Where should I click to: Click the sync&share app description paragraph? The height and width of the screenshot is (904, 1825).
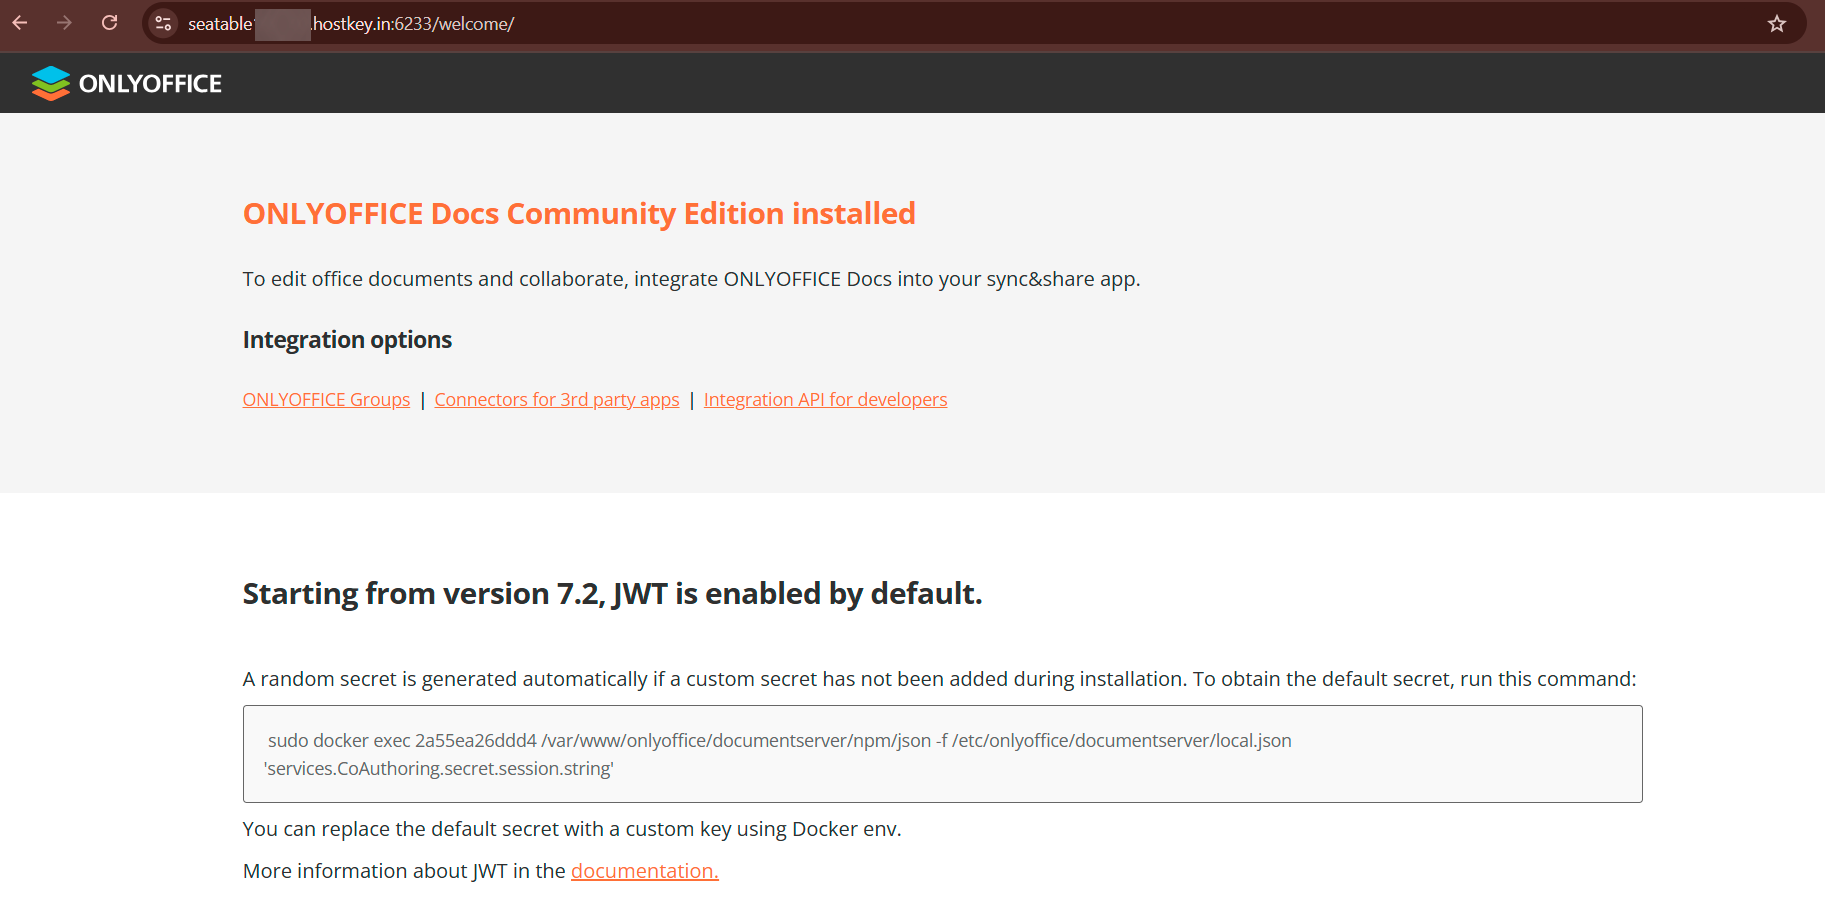(x=691, y=279)
